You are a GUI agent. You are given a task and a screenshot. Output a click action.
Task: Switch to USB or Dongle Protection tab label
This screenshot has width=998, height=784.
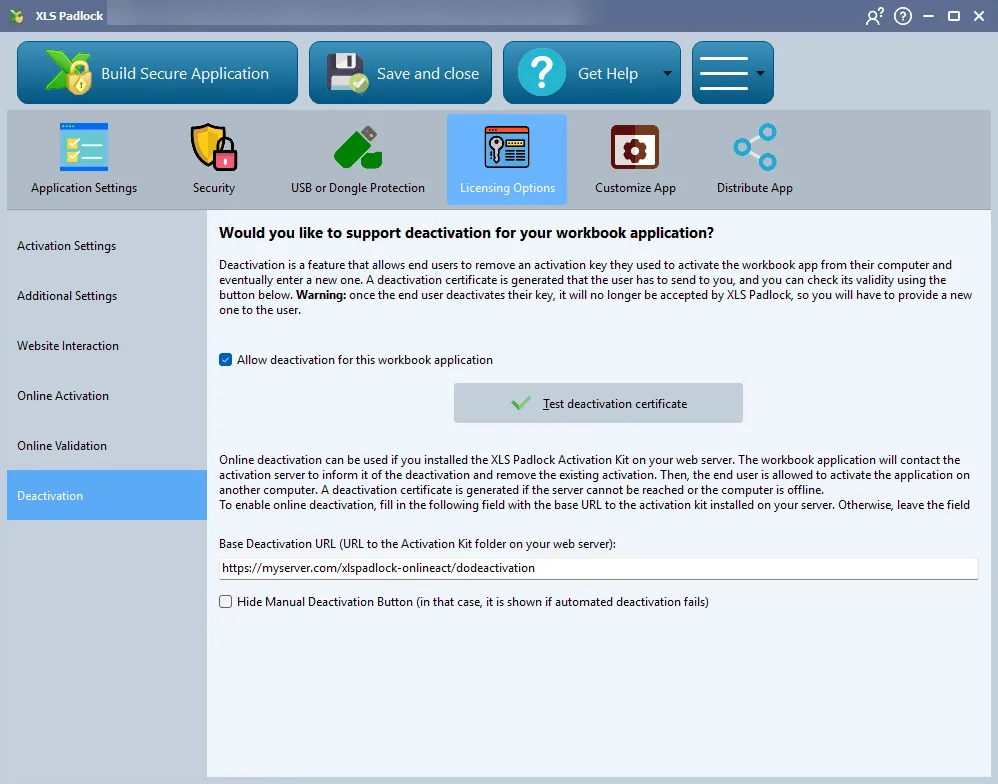click(358, 188)
